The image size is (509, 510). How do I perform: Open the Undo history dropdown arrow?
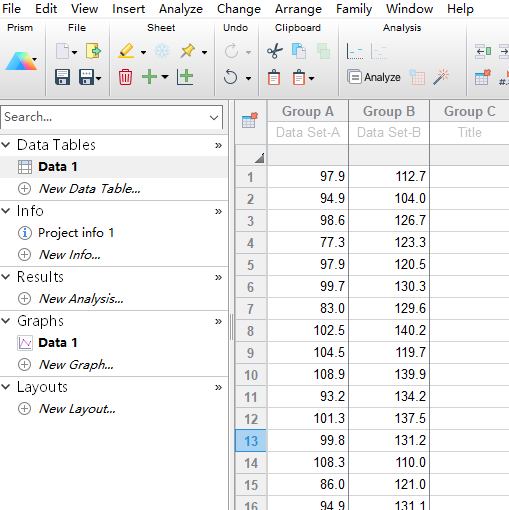pos(248,79)
